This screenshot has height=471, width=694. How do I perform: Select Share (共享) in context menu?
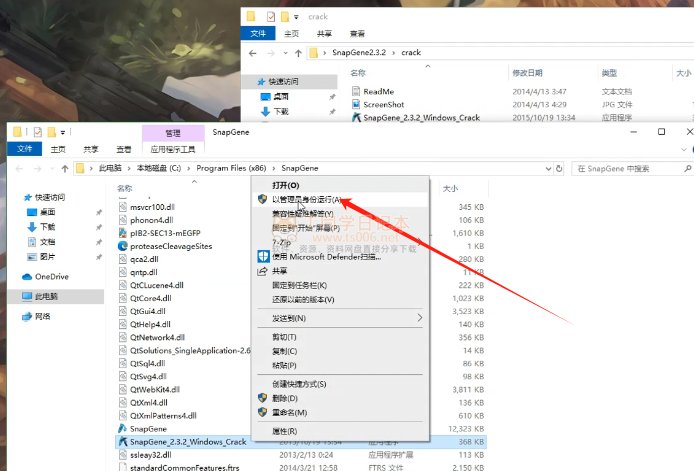point(279,271)
